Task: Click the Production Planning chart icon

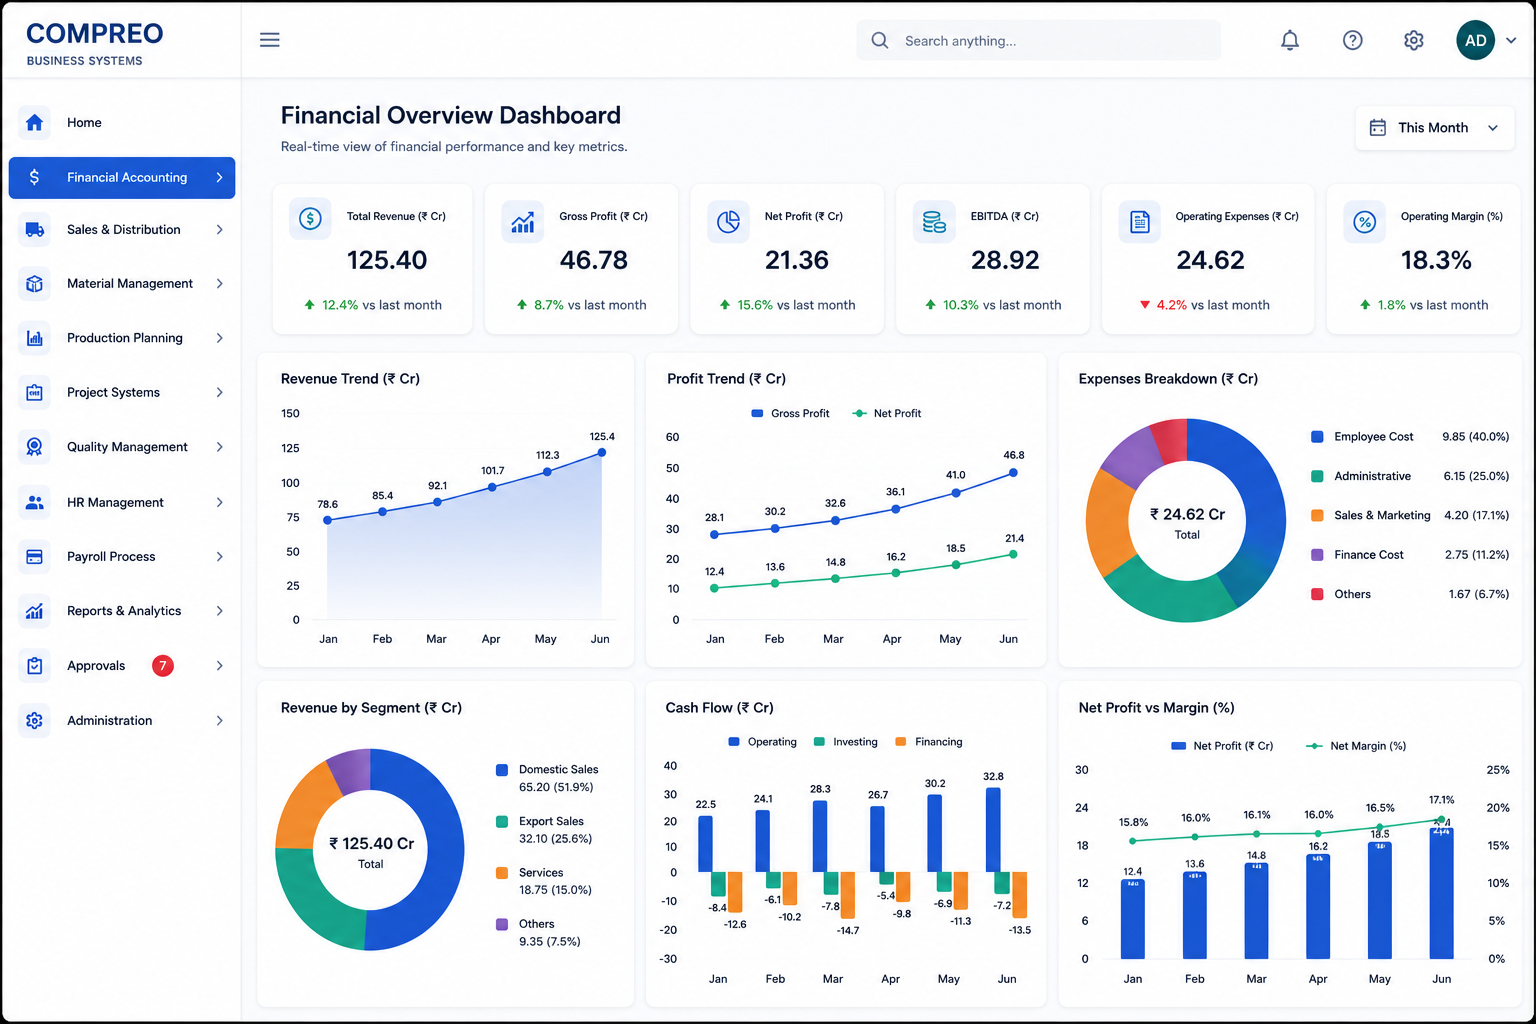Action: point(34,338)
